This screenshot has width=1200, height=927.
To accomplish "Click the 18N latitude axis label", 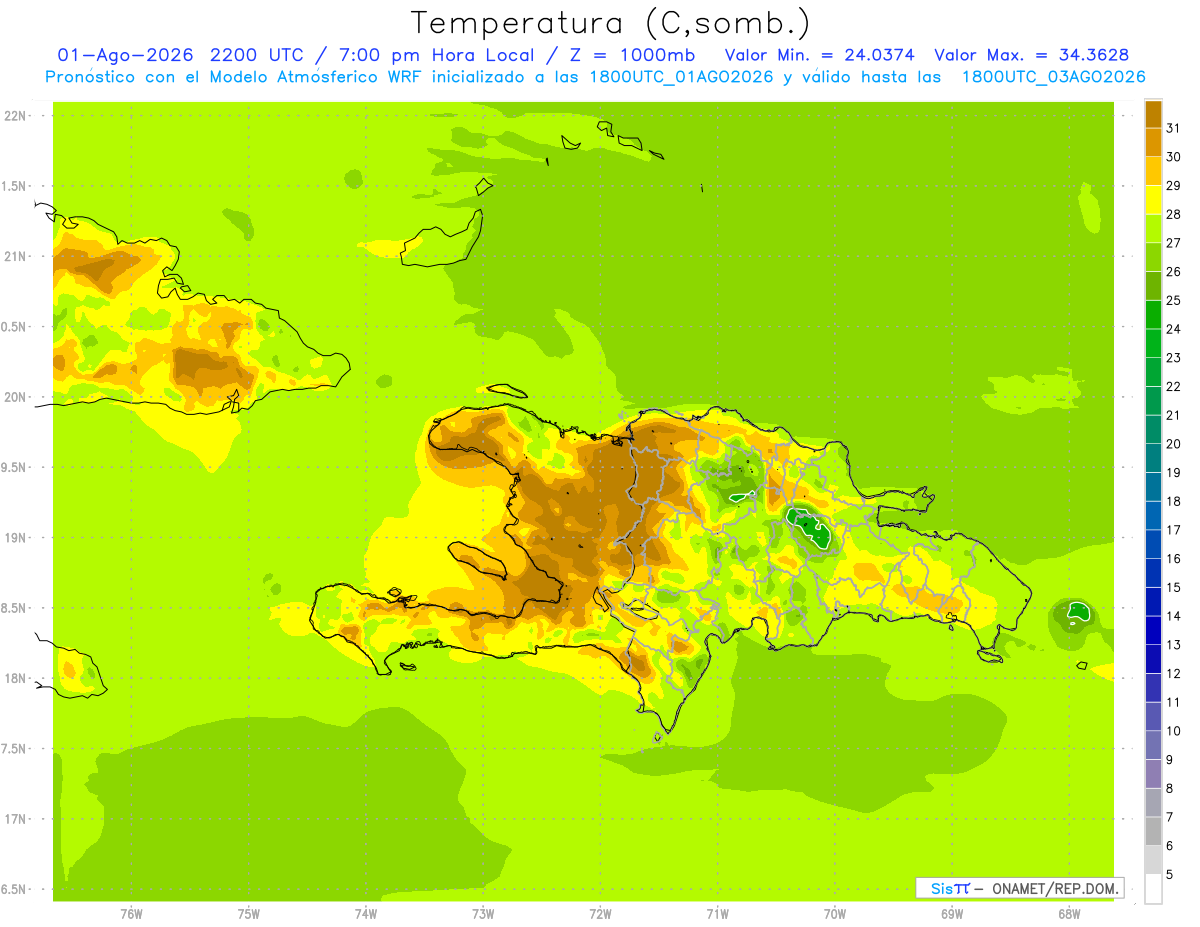I will click(x=15, y=678).
